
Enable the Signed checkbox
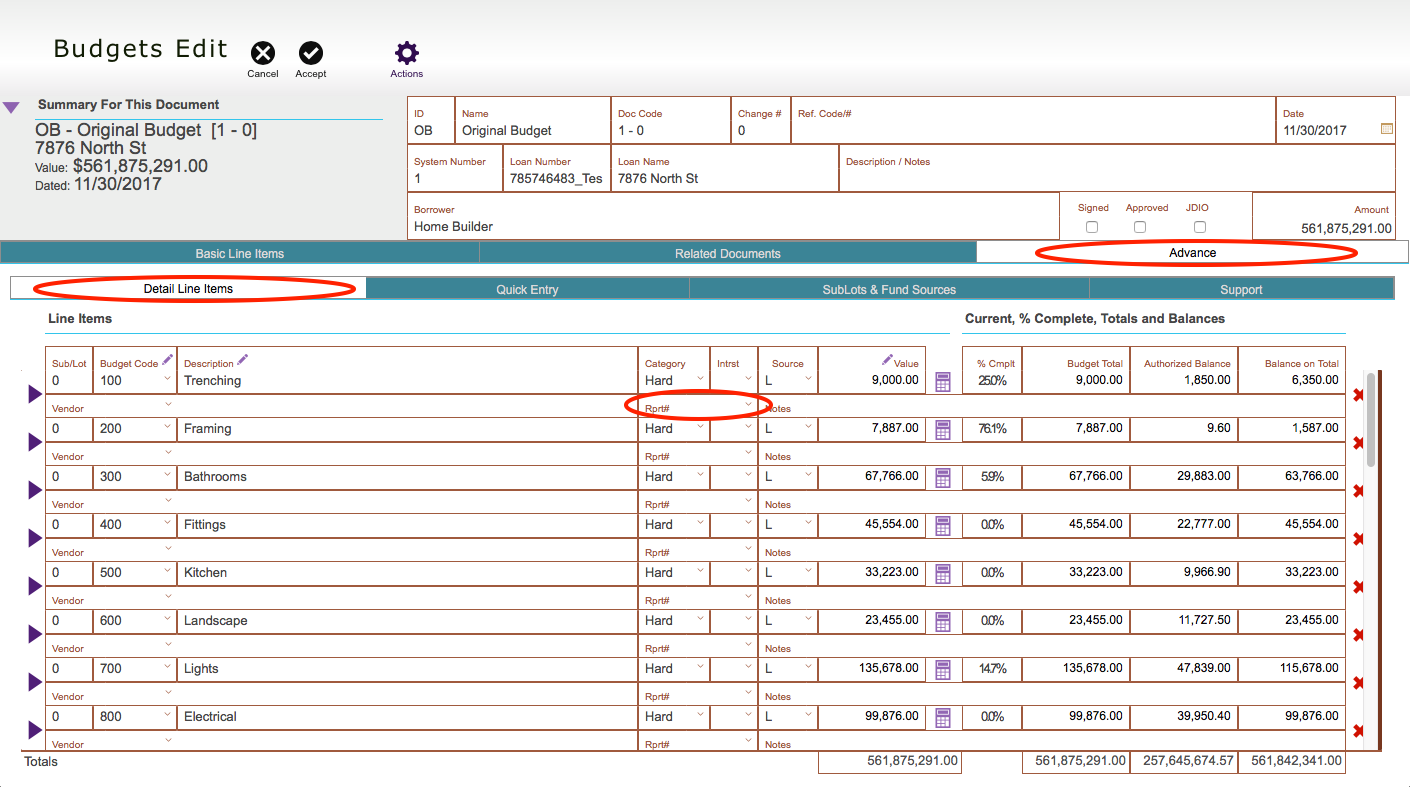coord(1091,227)
